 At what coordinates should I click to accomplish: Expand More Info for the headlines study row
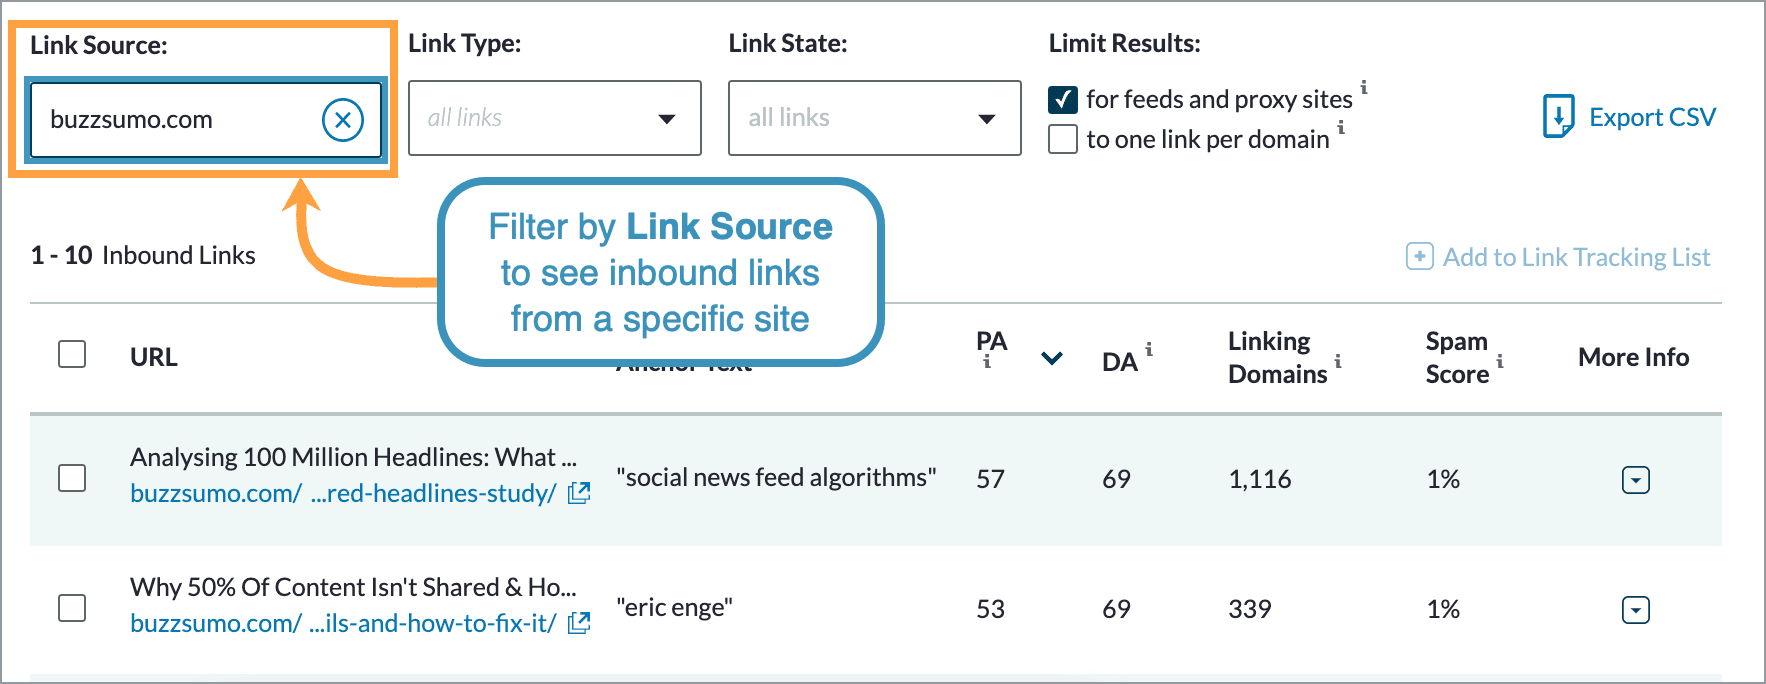pos(1634,480)
